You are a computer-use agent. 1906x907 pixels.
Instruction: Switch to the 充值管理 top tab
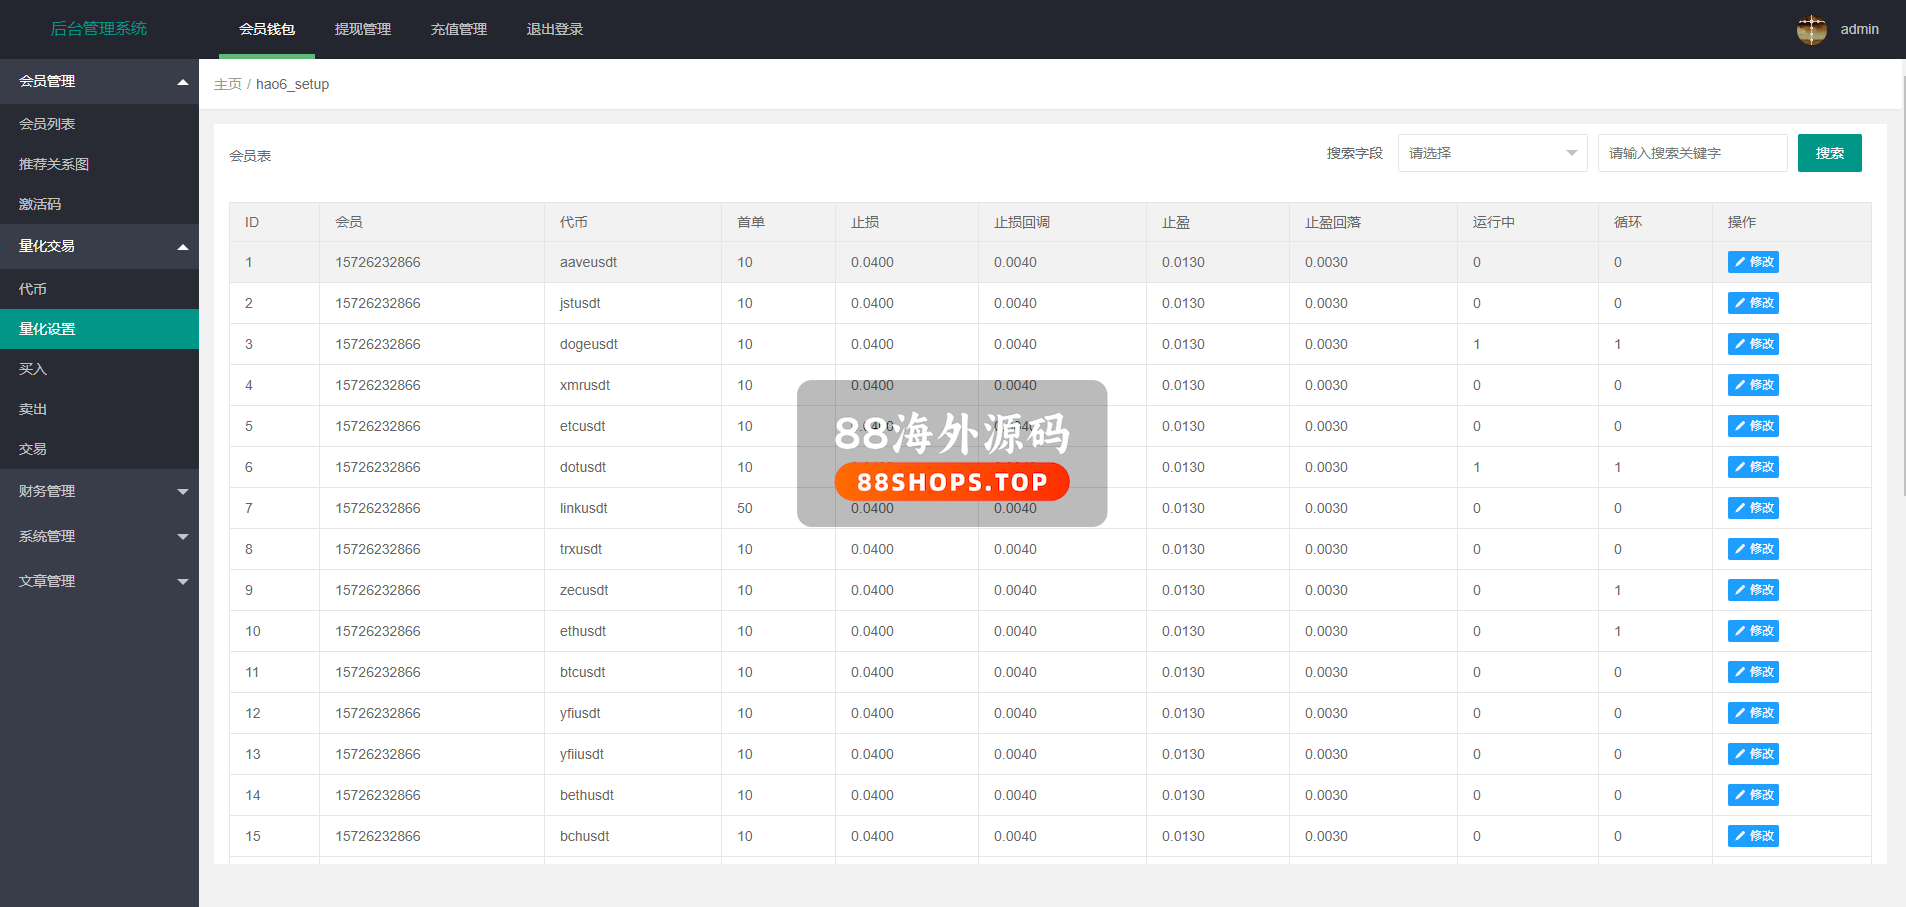point(458,30)
